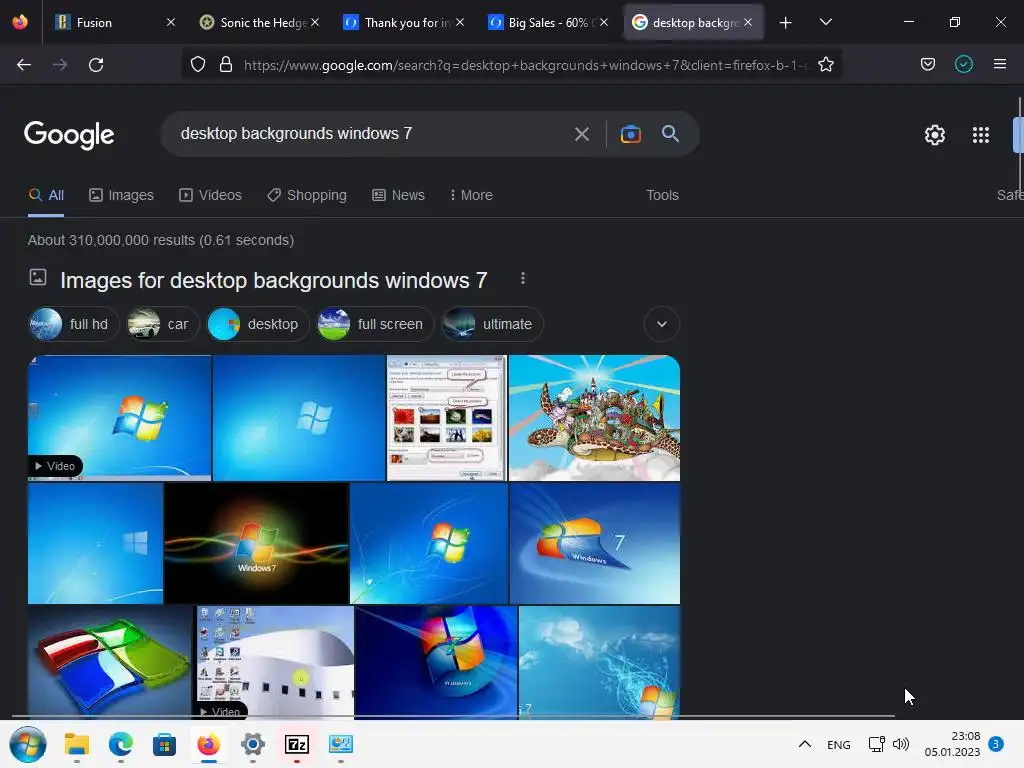Open Images for desktop backgrounds windows 7 link
The image size is (1024, 768).
(274, 280)
